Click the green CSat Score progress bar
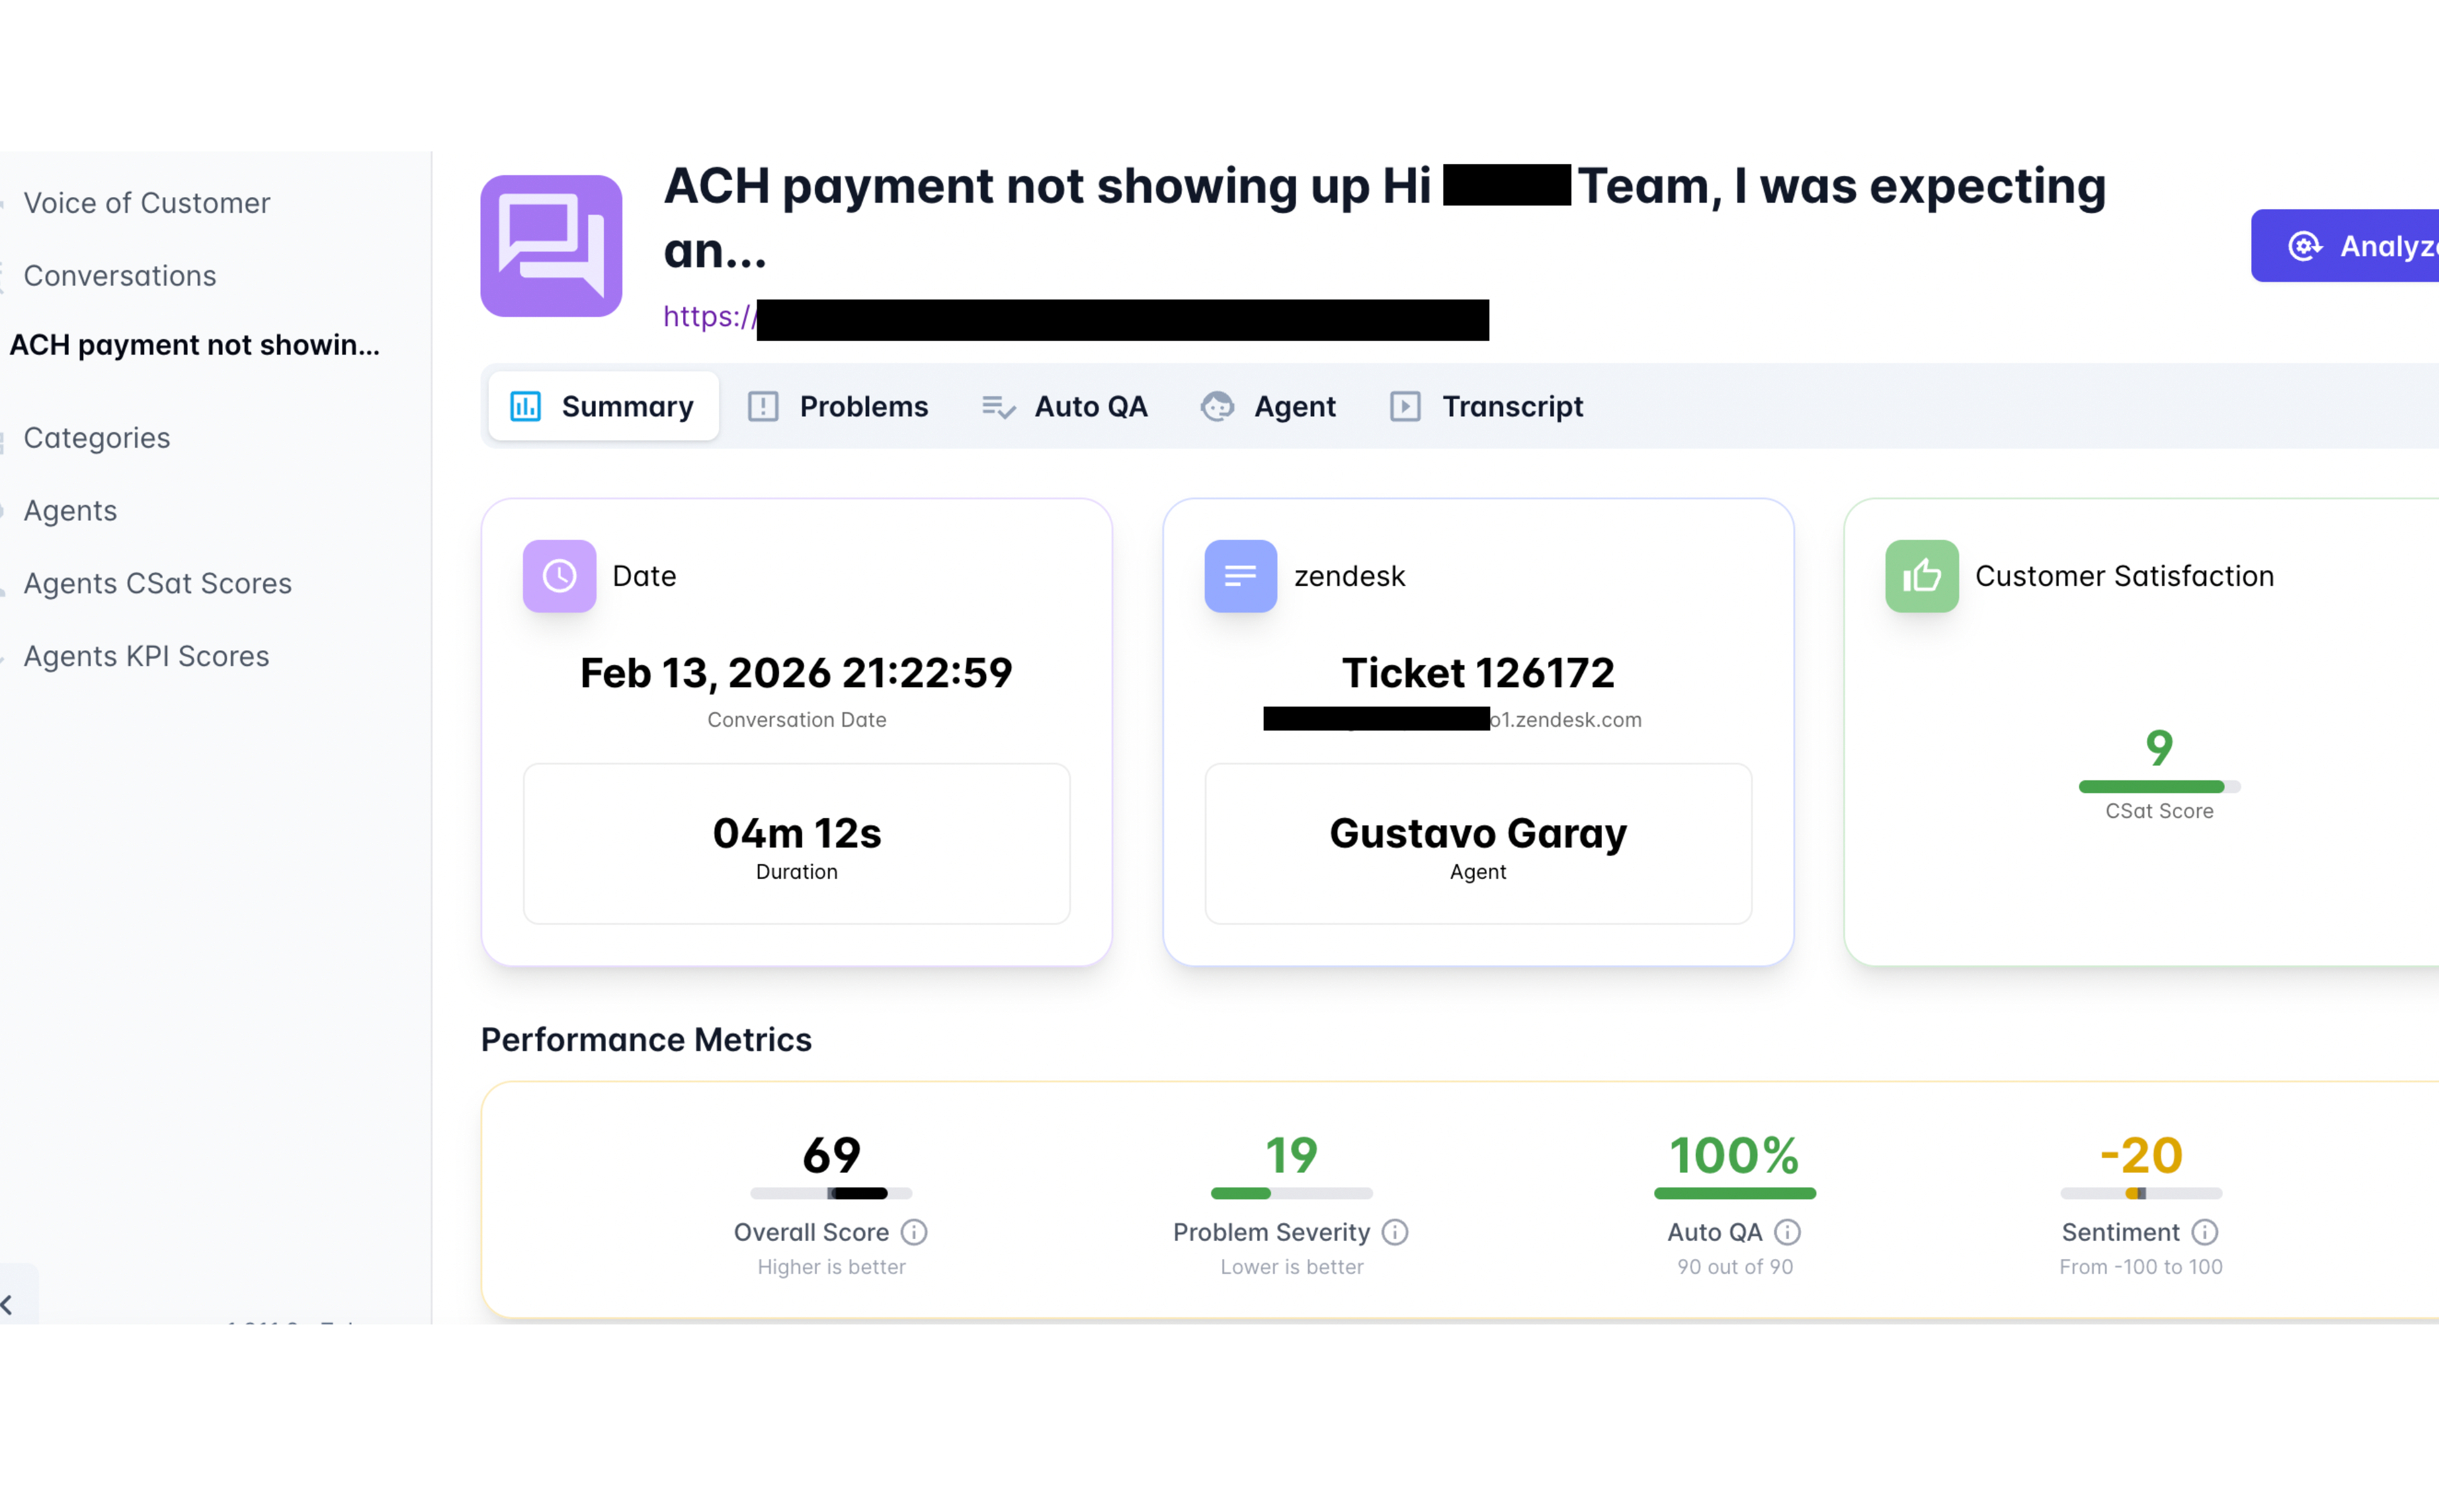This screenshot has height=1512, width=2439. [x=2158, y=787]
